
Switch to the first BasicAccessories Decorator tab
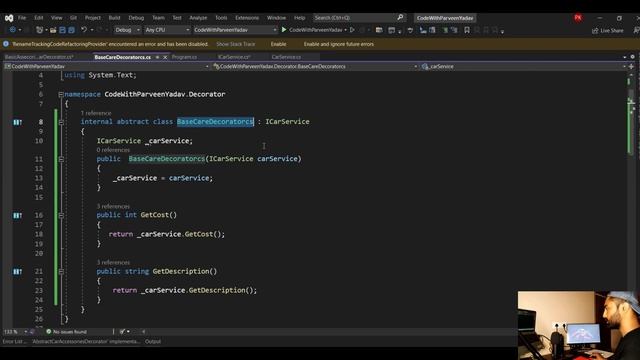tap(39, 57)
